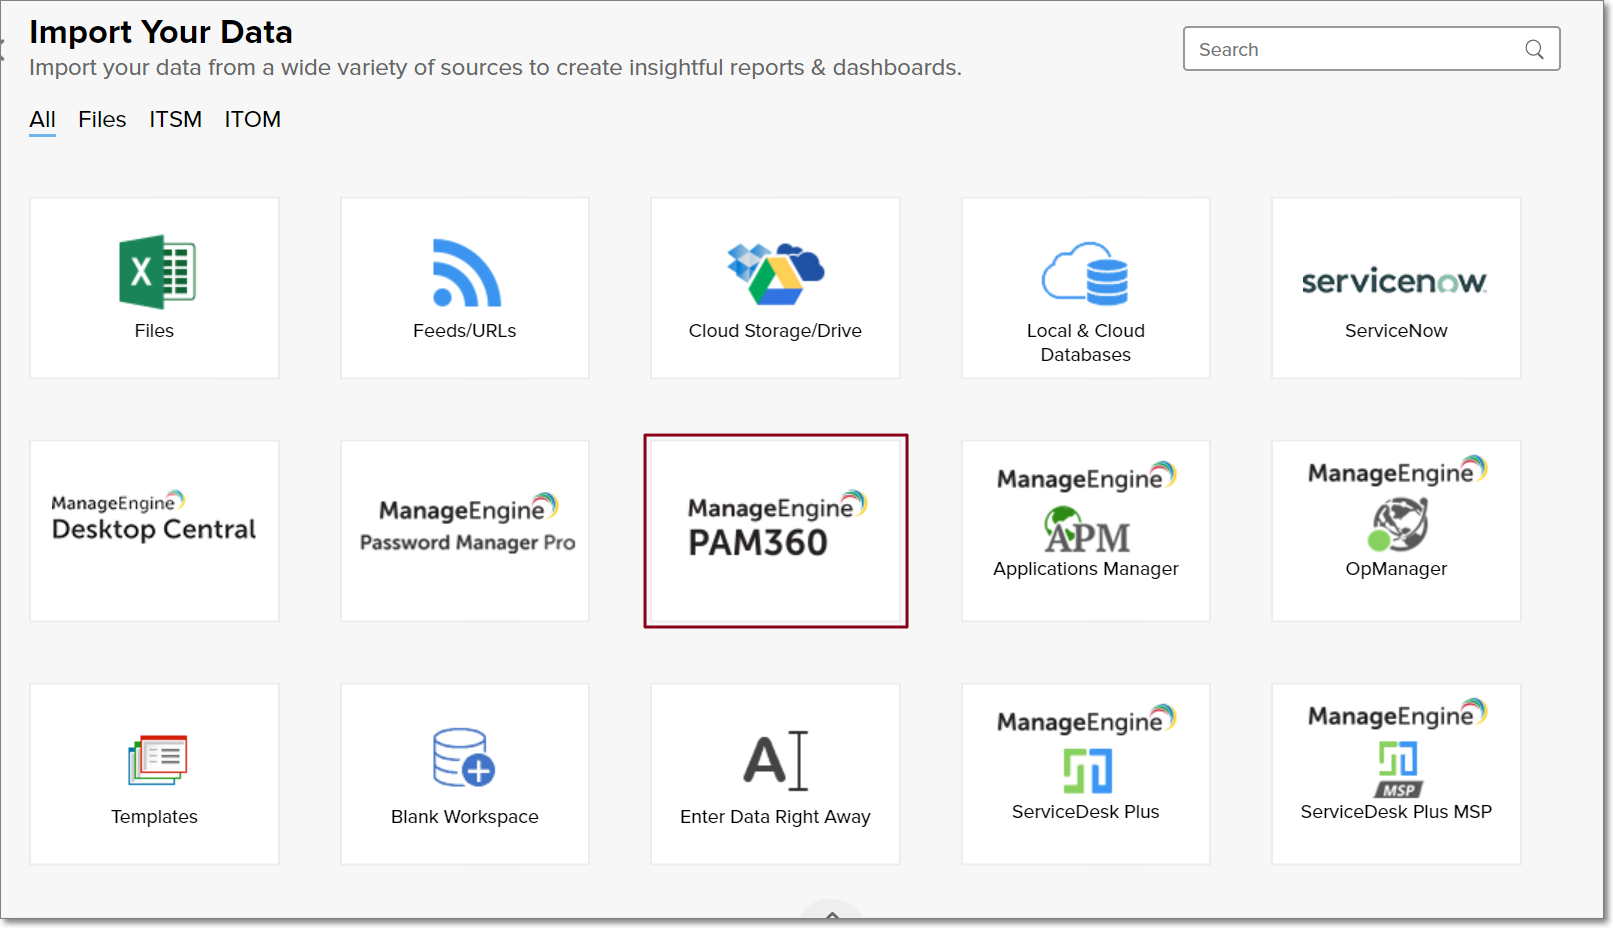Select the ManageEngine PAM360 tile

pos(776,531)
